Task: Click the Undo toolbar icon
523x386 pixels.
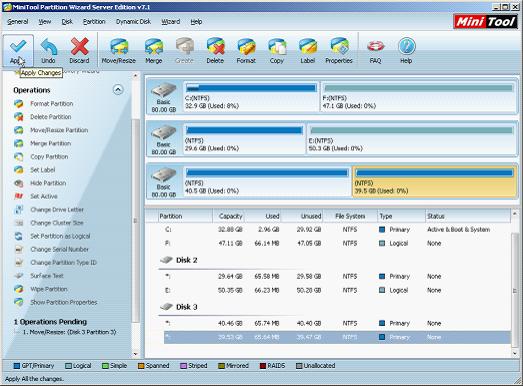Action: click(x=48, y=51)
